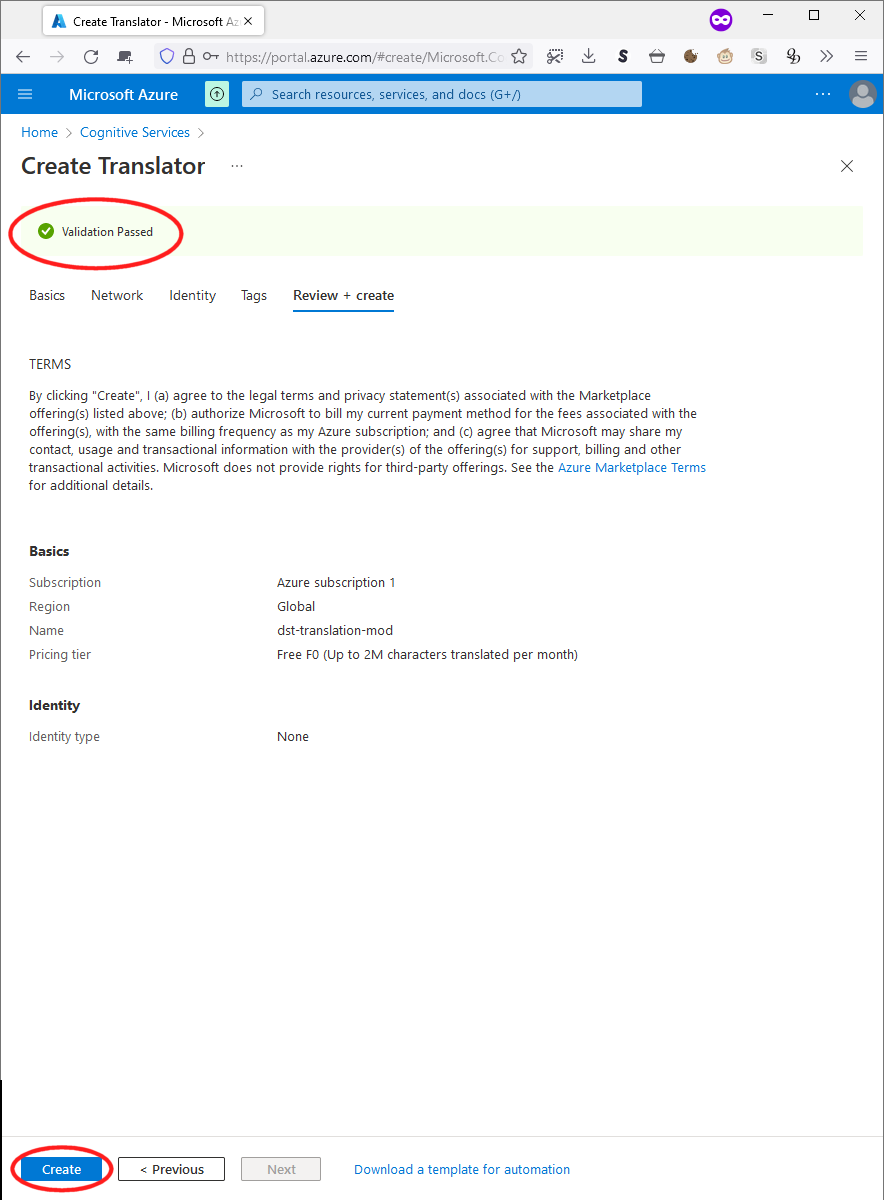Reload the Azure portal page

pyautogui.click(x=91, y=57)
